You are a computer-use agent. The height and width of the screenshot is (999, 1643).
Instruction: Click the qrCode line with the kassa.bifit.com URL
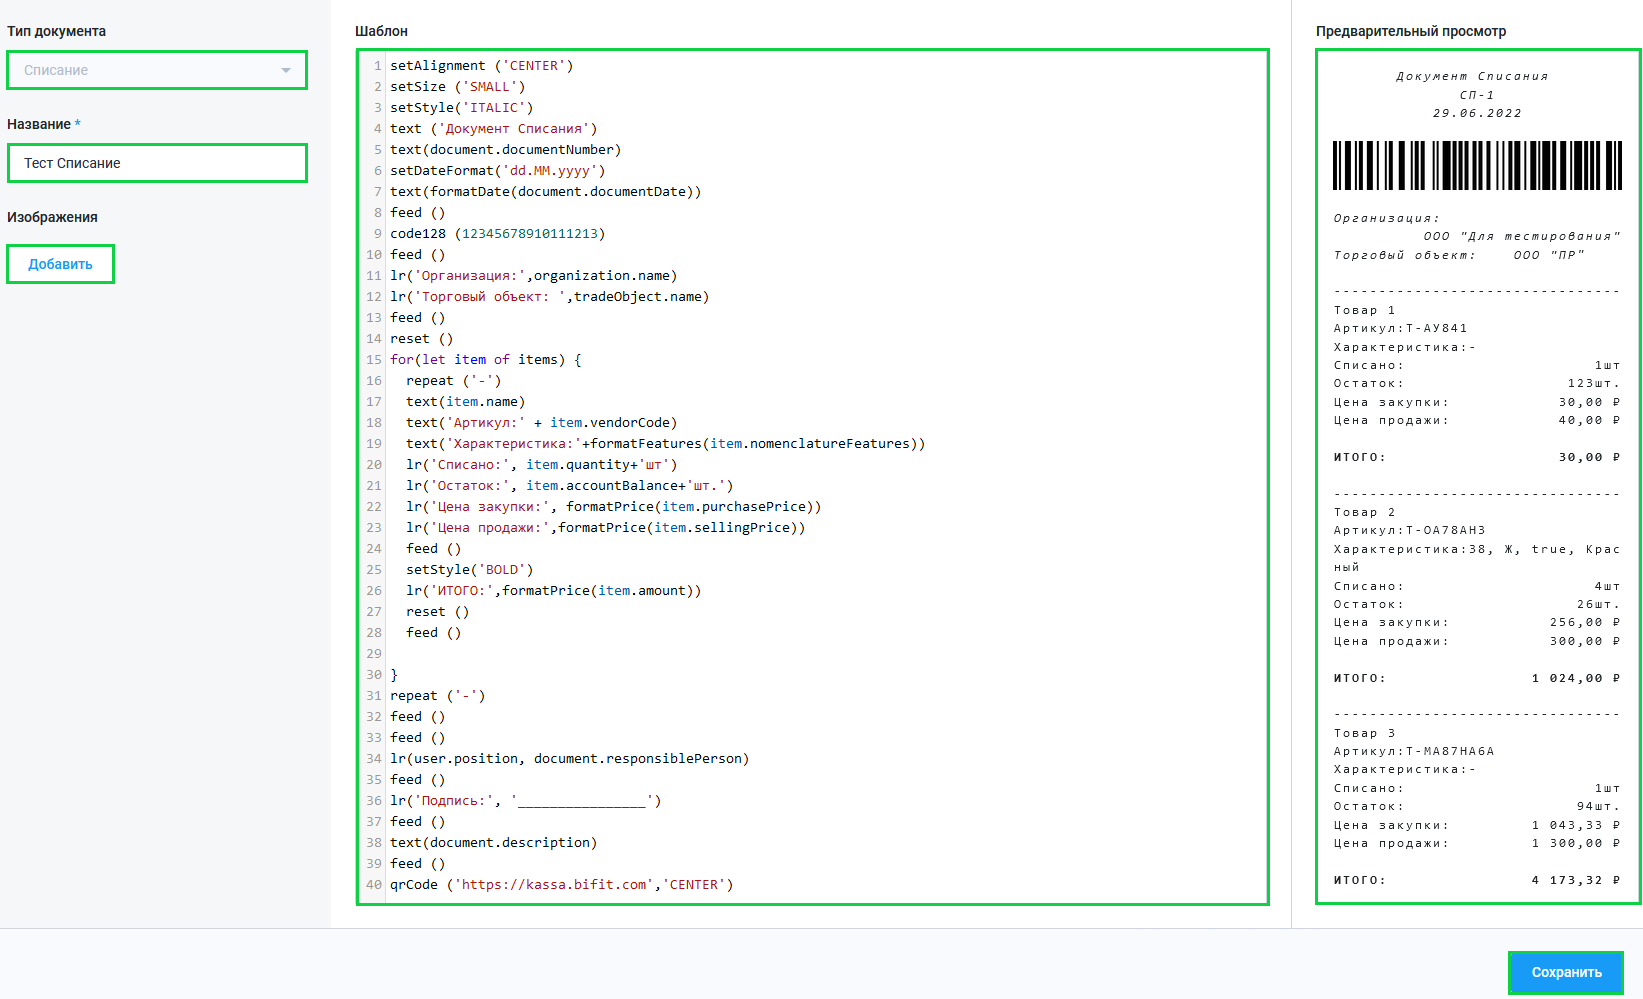point(561,885)
